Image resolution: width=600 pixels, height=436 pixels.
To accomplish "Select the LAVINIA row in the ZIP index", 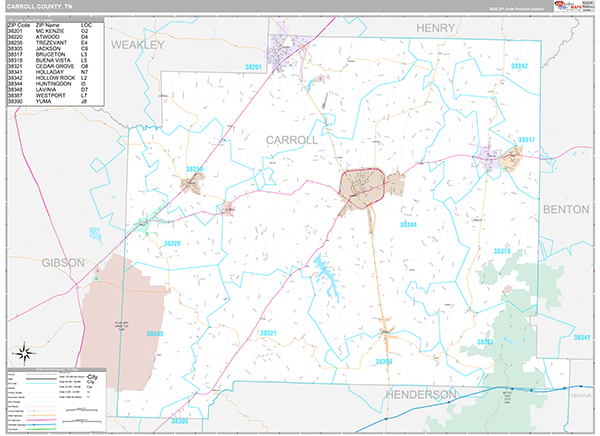I will 48,90.
